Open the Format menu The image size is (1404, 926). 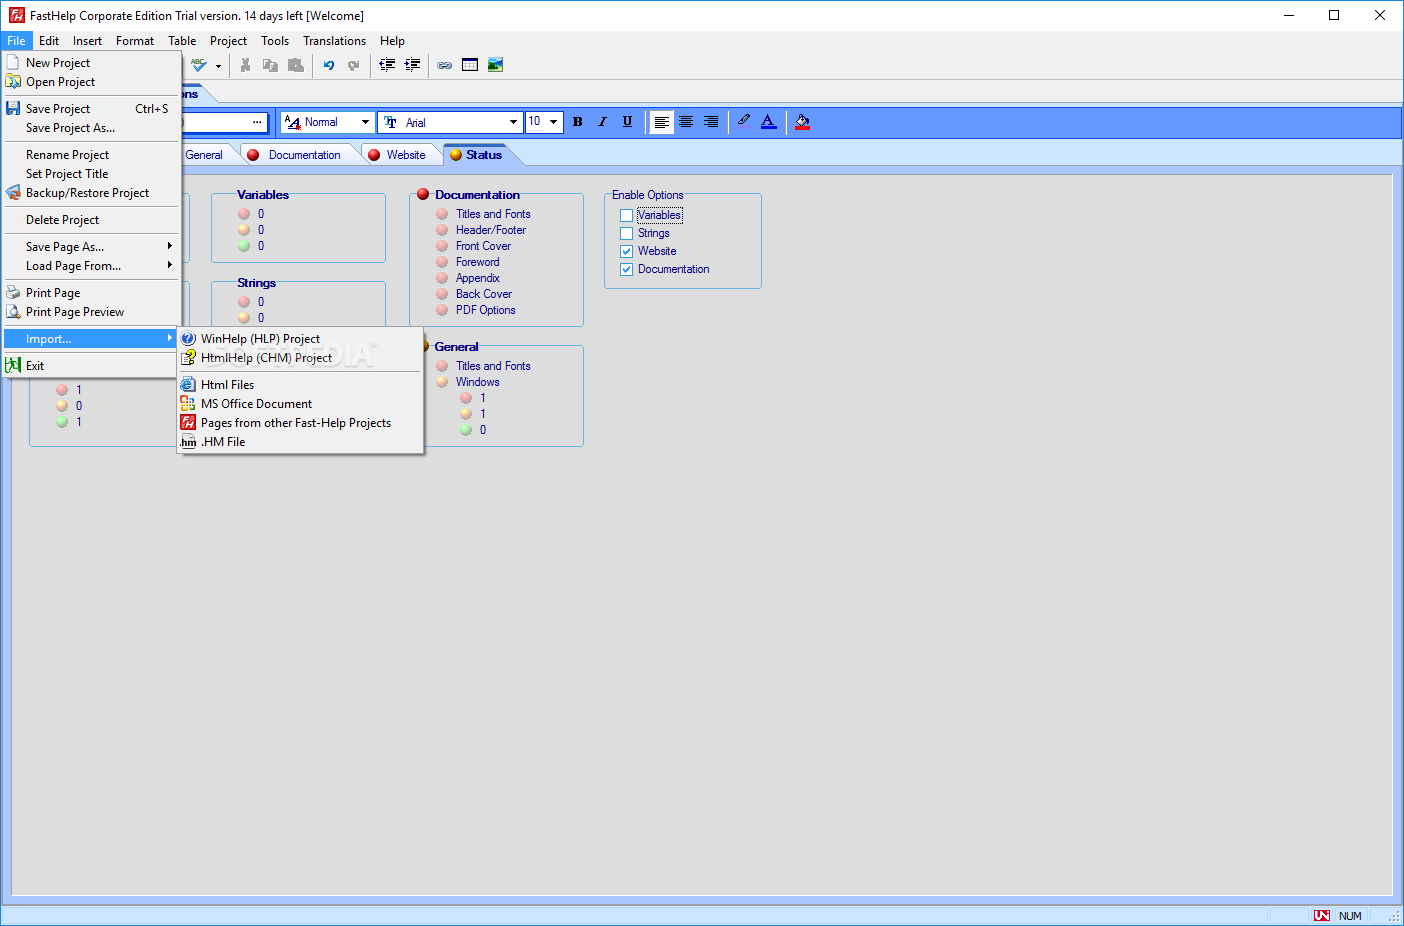(x=135, y=41)
